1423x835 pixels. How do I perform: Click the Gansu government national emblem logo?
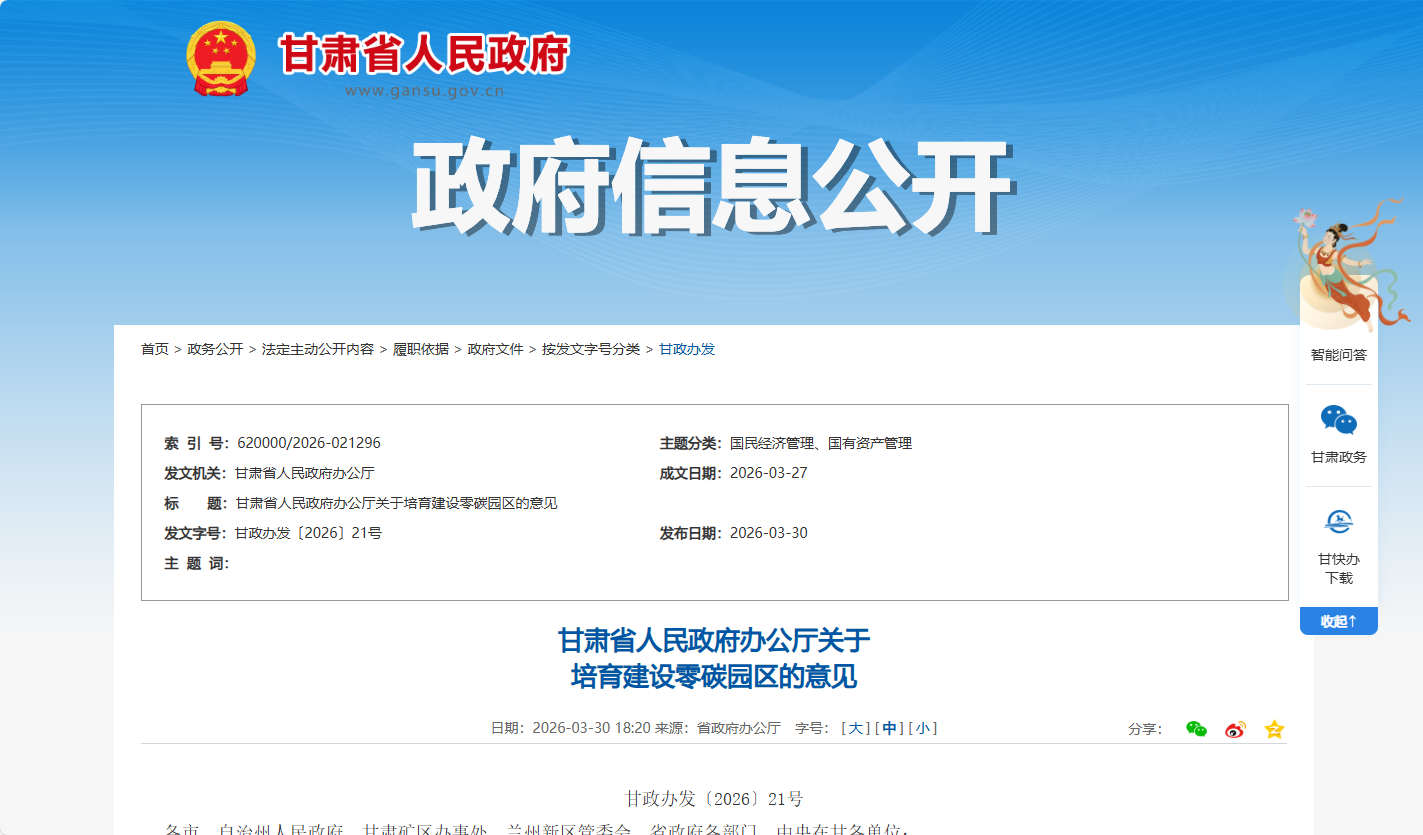pyautogui.click(x=221, y=59)
